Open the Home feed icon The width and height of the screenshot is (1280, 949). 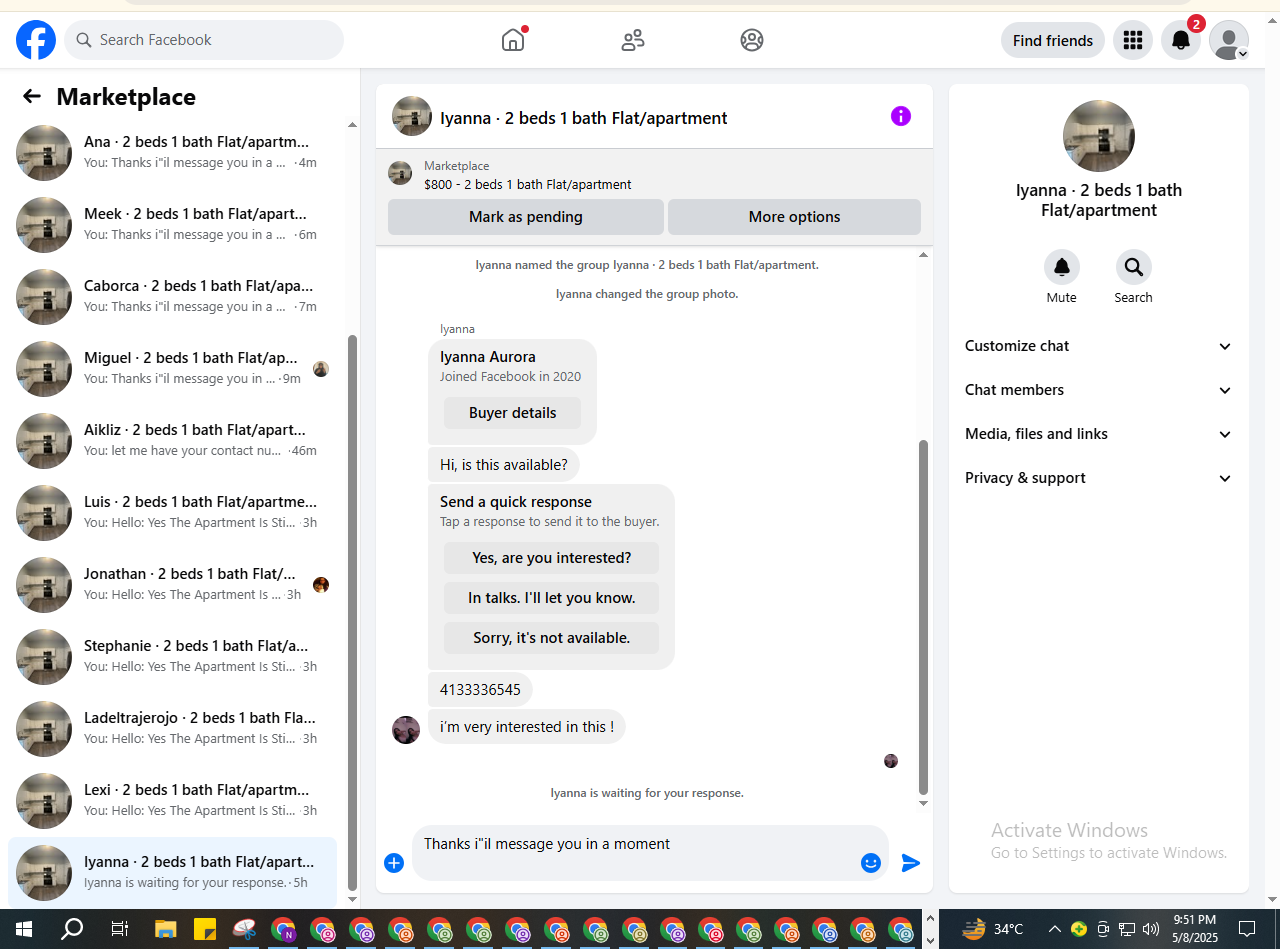pos(513,40)
